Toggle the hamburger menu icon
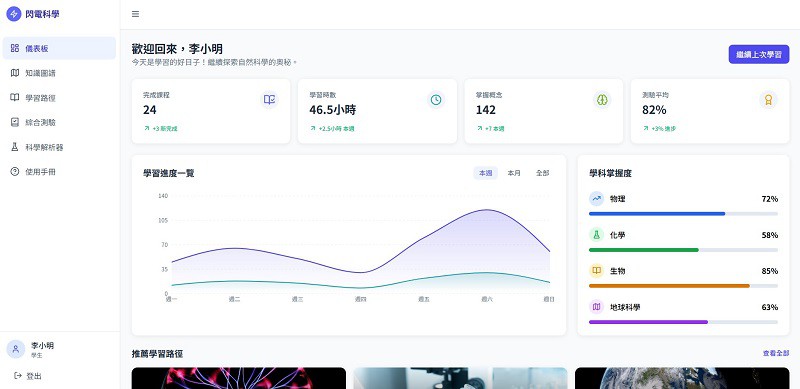Image resolution: width=800 pixels, height=389 pixels. tap(135, 14)
